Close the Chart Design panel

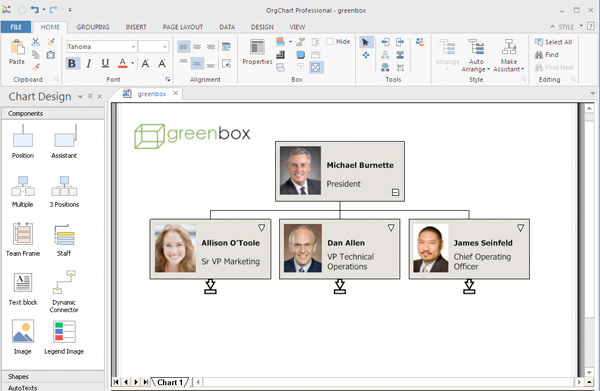pos(99,97)
